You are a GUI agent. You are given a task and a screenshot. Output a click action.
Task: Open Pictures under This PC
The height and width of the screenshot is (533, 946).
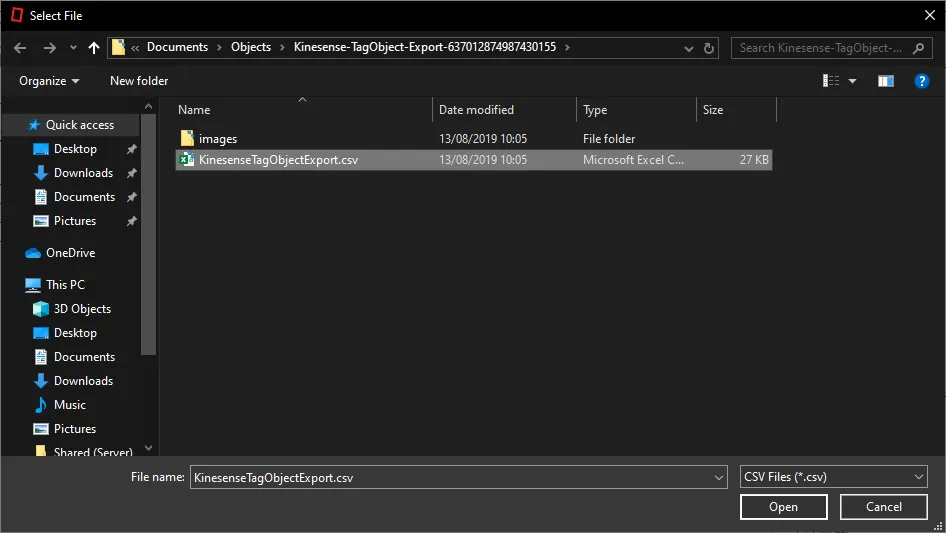(x=75, y=429)
